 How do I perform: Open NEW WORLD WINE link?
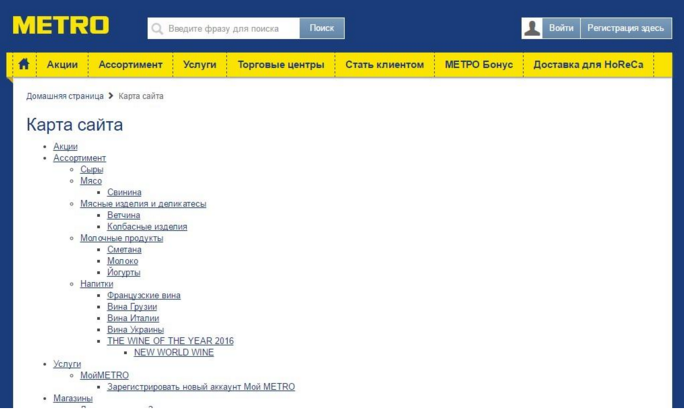pyautogui.click(x=174, y=352)
